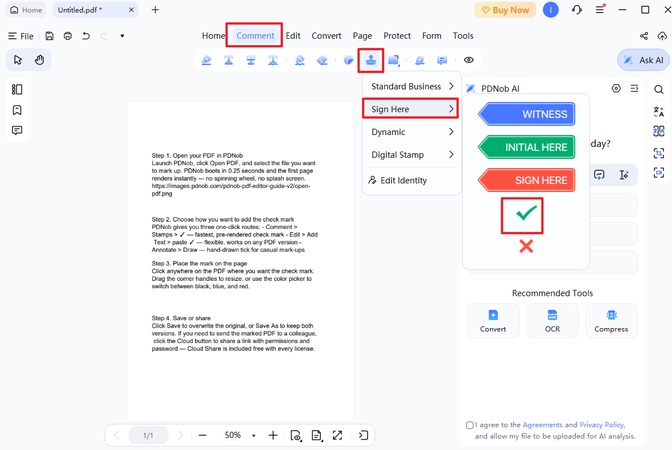Switch to the Edit tab
This screenshot has width=672, height=450.
tap(293, 36)
